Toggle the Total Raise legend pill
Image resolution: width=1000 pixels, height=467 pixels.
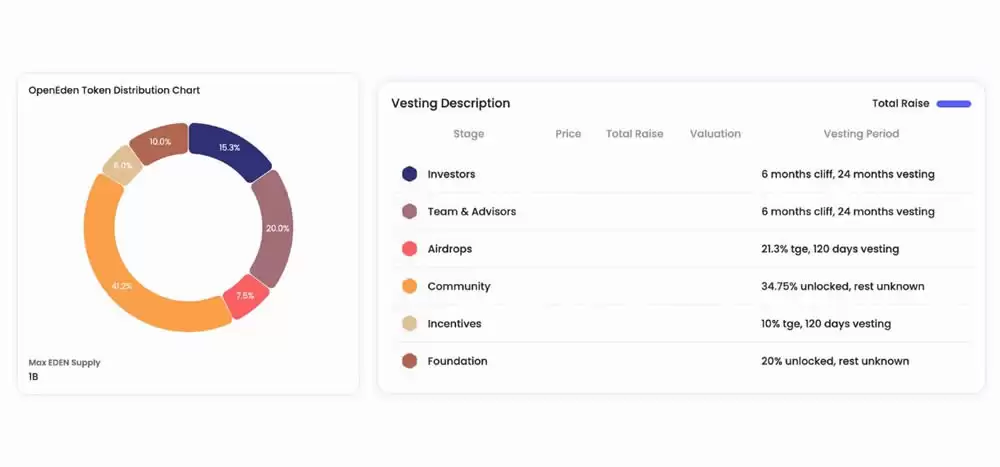(954, 103)
